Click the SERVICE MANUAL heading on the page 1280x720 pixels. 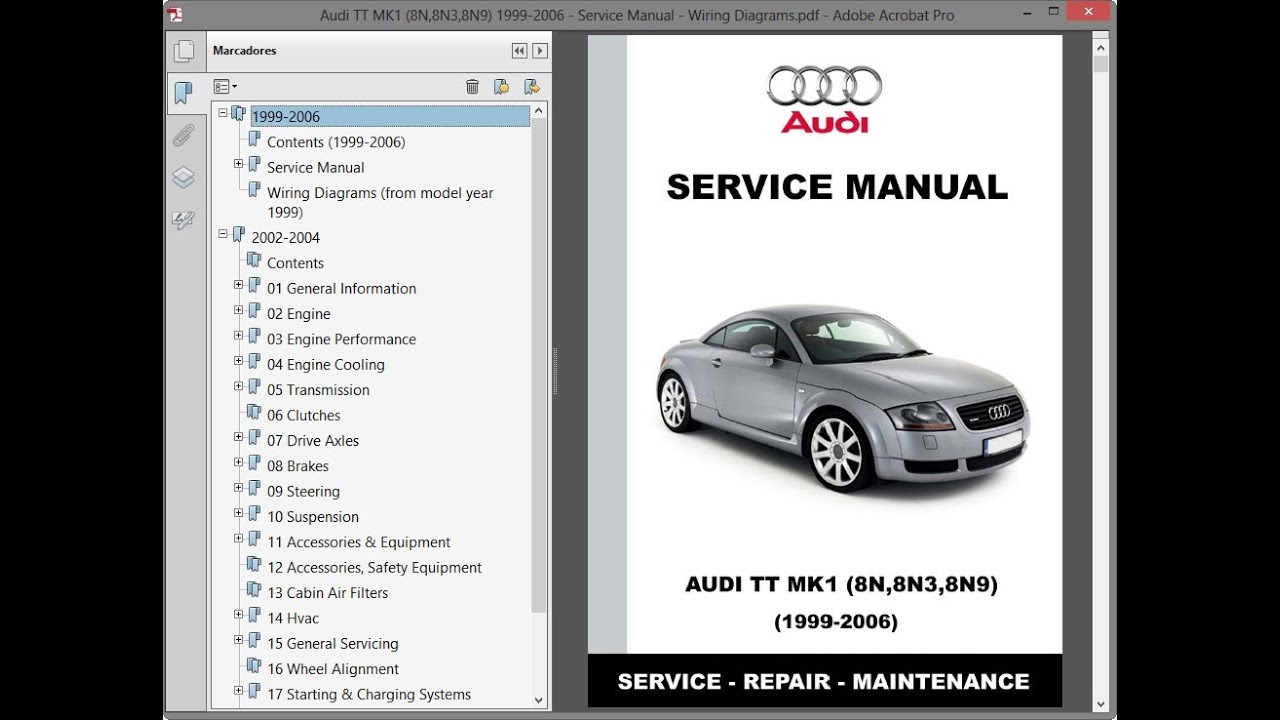(x=837, y=187)
